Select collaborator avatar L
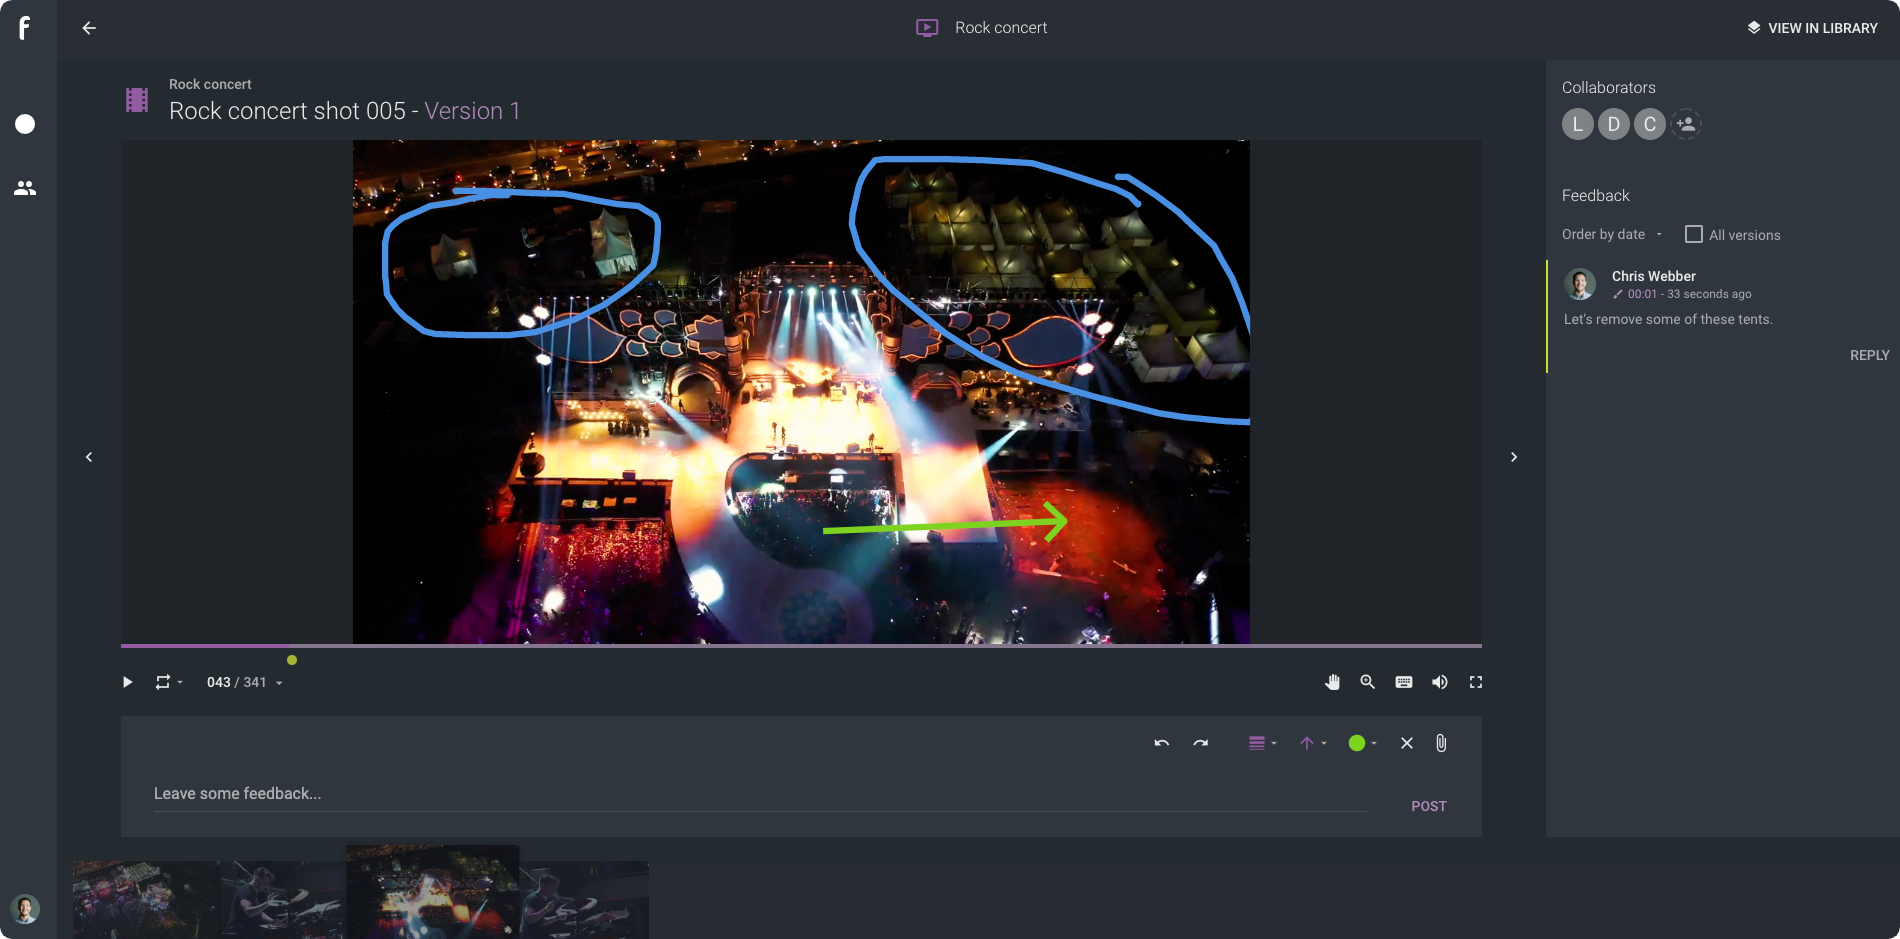 click(1578, 124)
